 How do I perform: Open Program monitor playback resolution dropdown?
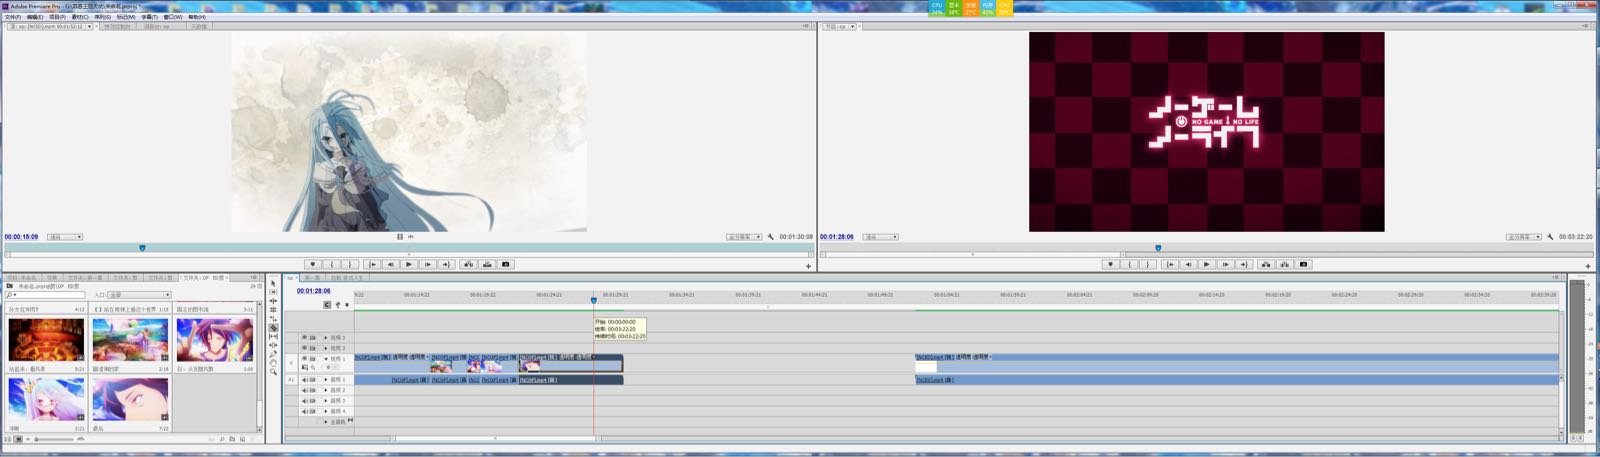pyautogui.click(x=1524, y=237)
